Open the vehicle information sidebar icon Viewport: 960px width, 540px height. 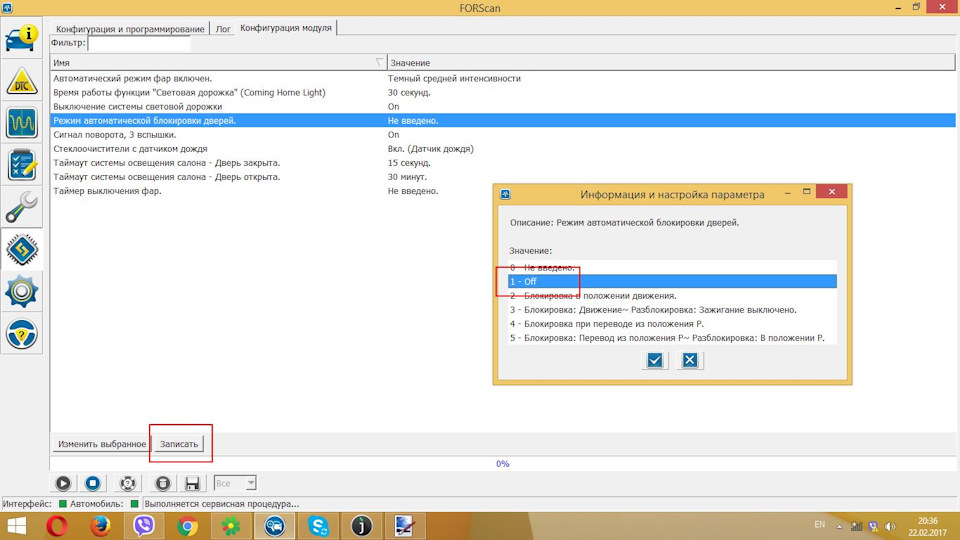pyautogui.click(x=21, y=38)
